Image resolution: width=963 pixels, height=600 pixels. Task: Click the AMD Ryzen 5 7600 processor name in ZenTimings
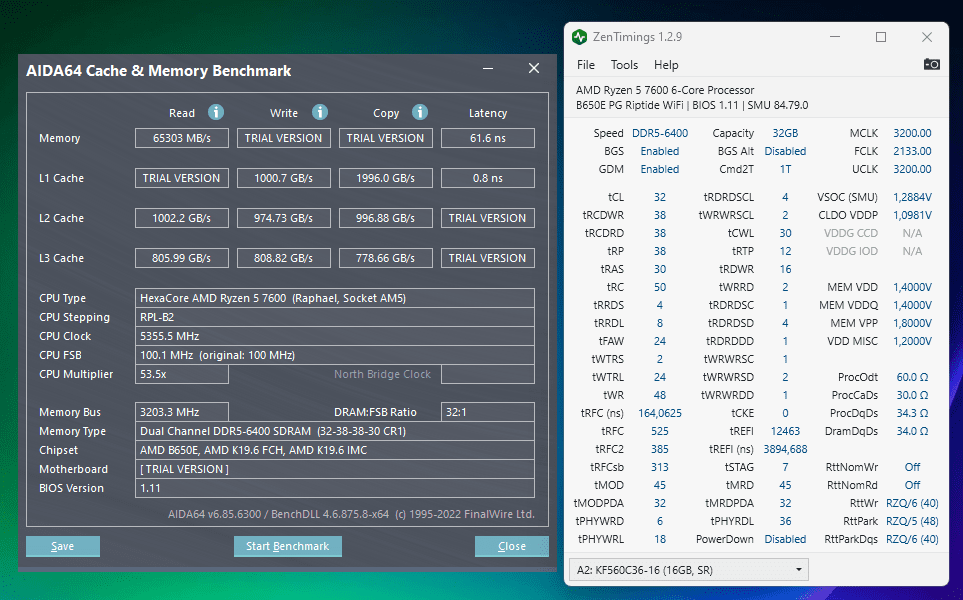pos(665,90)
